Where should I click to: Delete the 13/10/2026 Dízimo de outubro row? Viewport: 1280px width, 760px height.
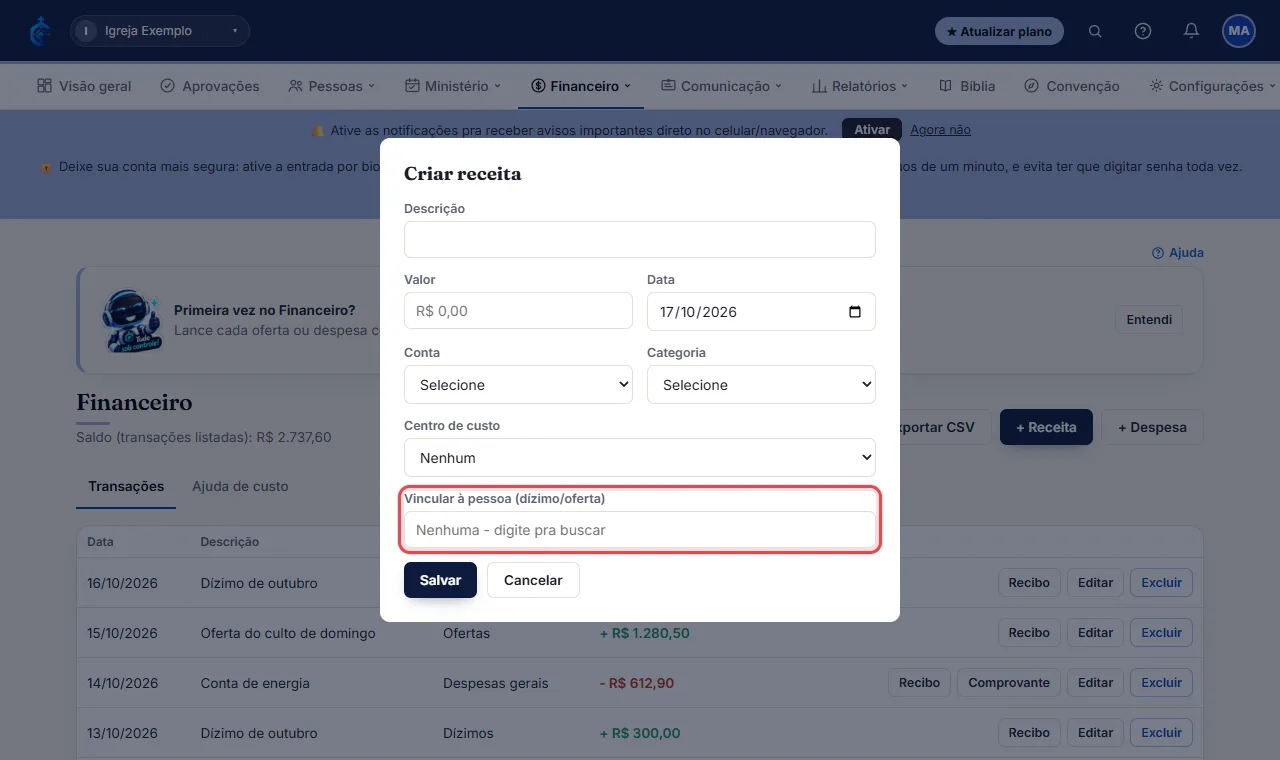pyautogui.click(x=1161, y=732)
